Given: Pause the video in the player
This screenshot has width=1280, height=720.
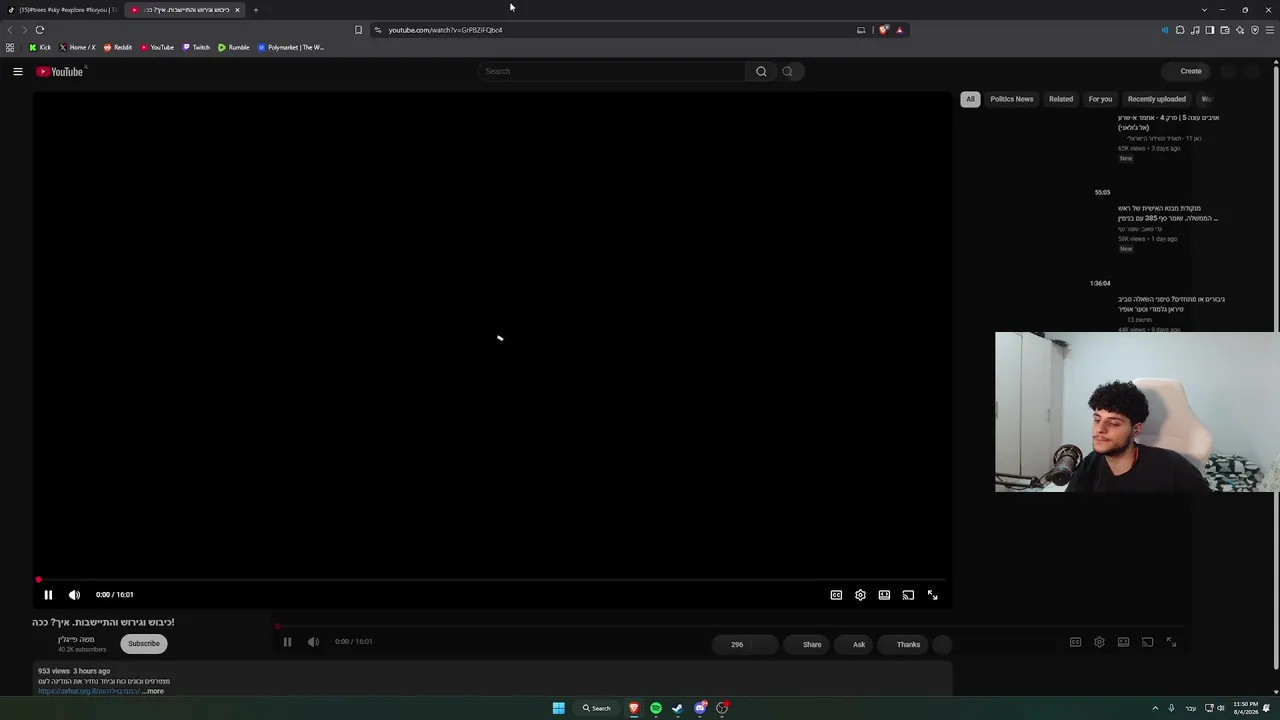Looking at the screenshot, I should 48,595.
